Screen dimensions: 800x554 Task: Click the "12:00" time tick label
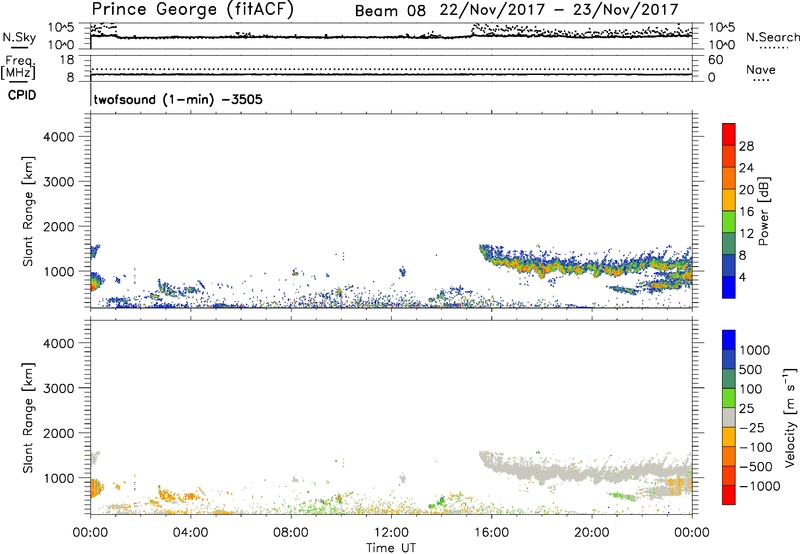[391, 533]
